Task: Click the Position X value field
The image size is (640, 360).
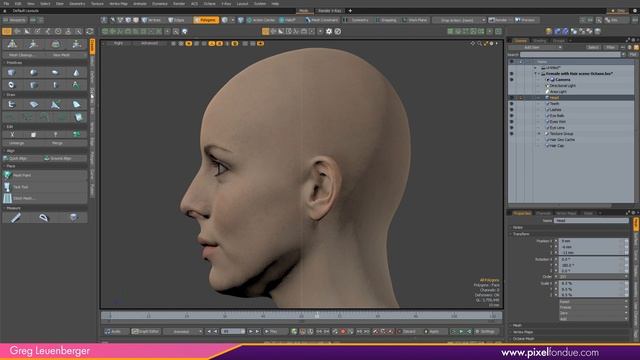Action: (x=593, y=241)
